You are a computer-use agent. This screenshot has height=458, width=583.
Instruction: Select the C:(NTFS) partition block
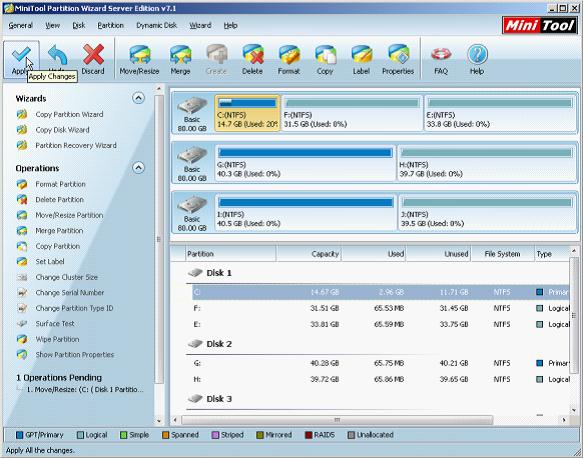pyautogui.click(x=247, y=113)
